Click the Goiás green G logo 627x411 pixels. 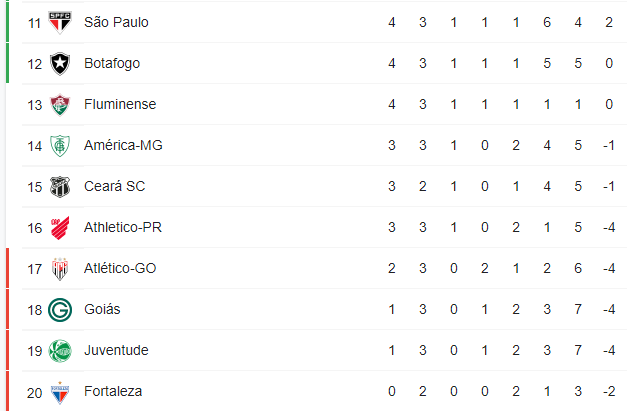pos(60,310)
